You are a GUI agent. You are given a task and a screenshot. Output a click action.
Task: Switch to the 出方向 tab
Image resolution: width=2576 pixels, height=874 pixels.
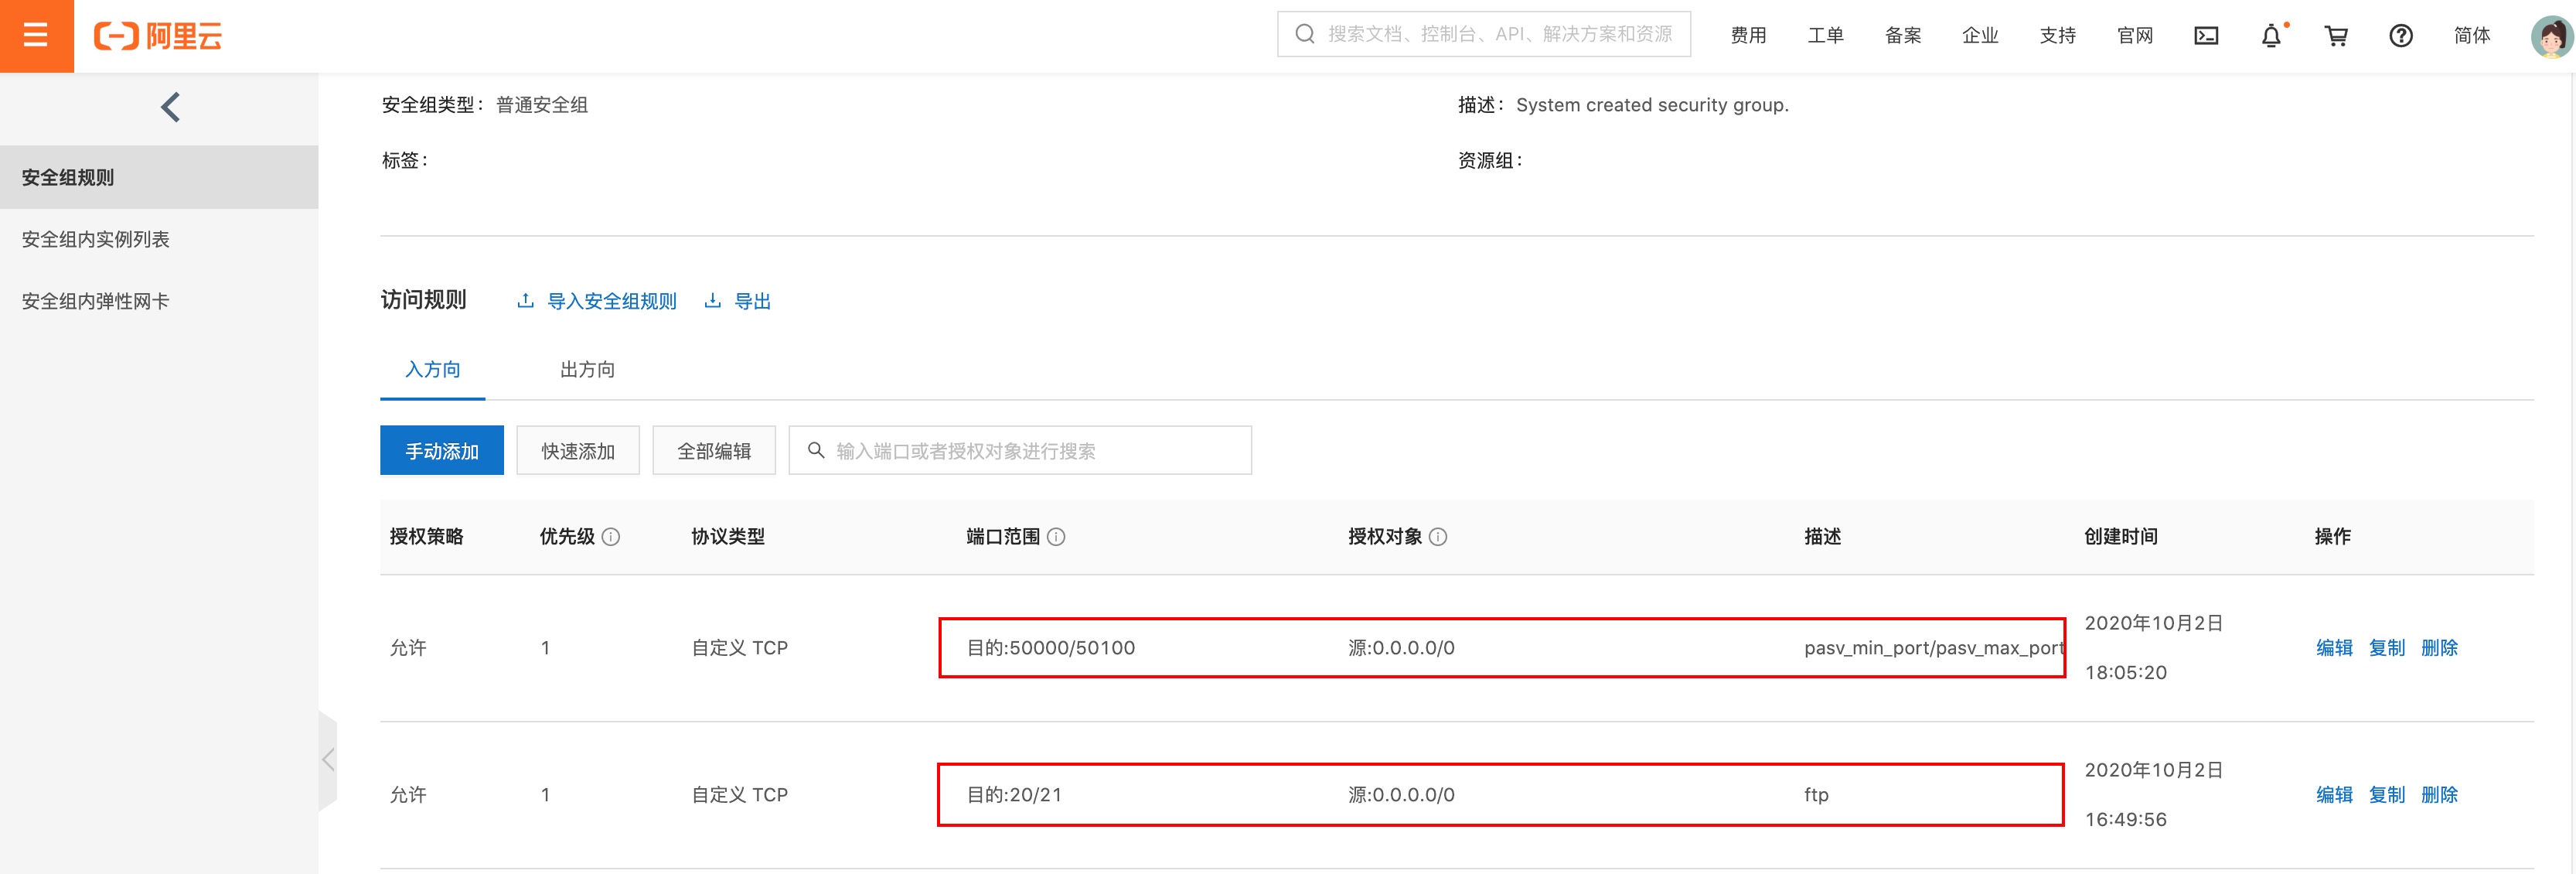coord(587,370)
